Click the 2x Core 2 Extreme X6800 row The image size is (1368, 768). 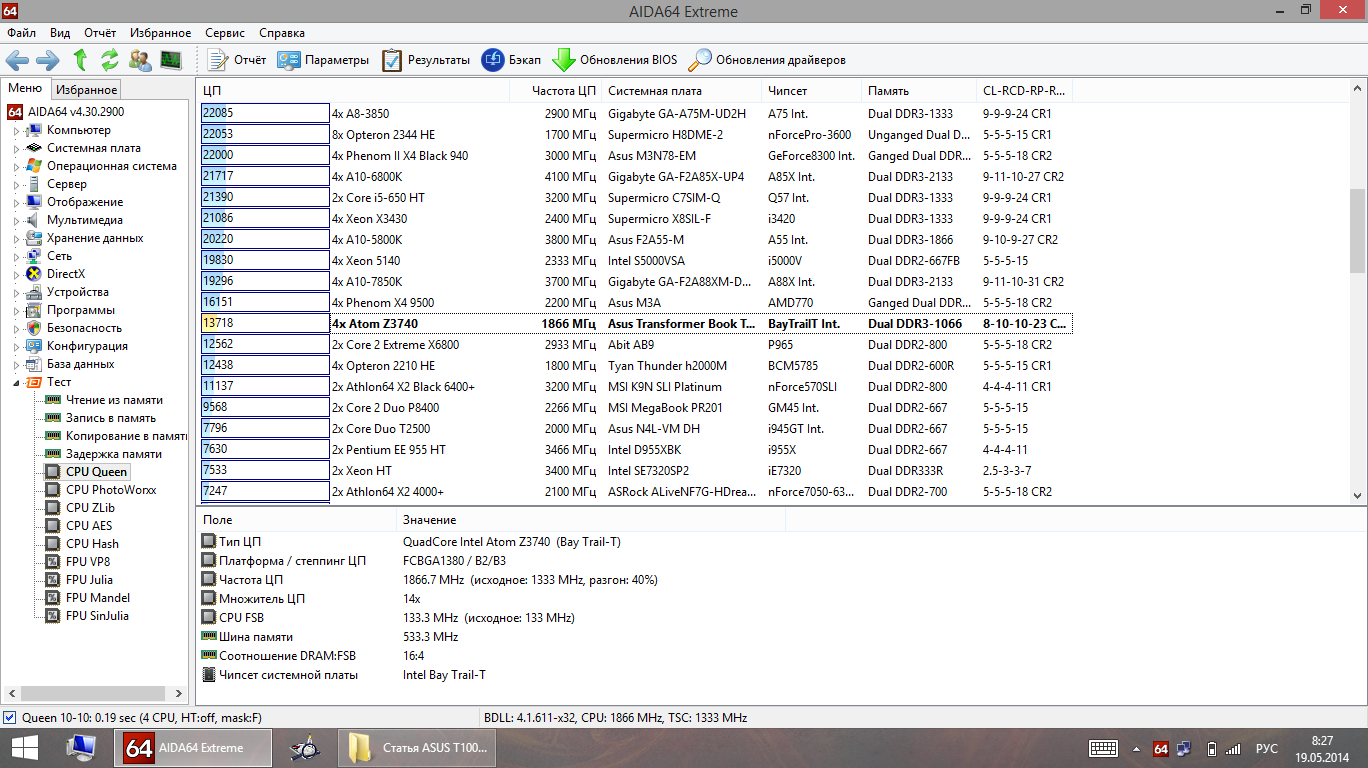[x=635, y=344]
